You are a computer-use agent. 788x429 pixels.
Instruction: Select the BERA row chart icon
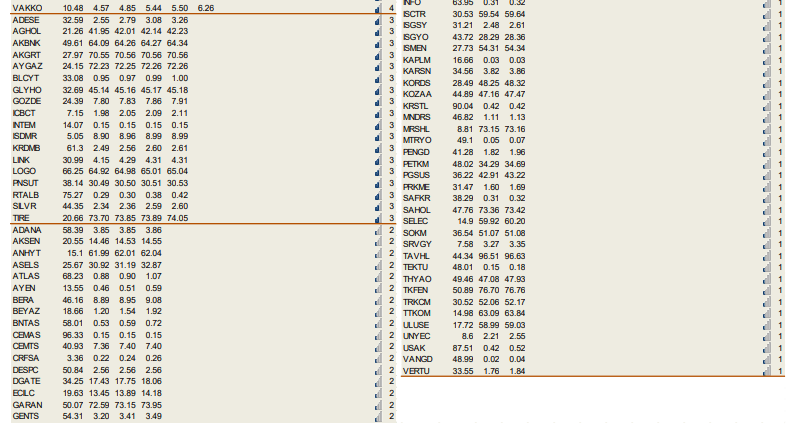tap(378, 300)
